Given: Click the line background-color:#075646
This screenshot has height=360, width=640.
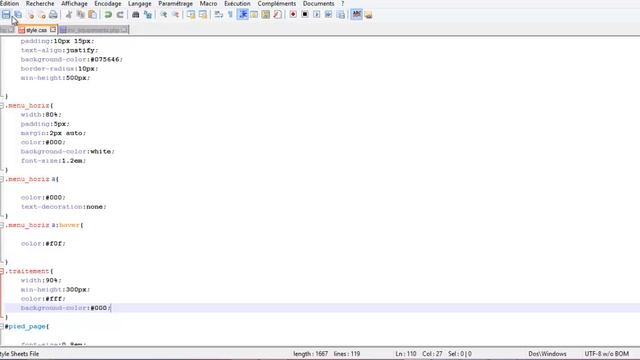Looking at the screenshot, I should 72,60.
